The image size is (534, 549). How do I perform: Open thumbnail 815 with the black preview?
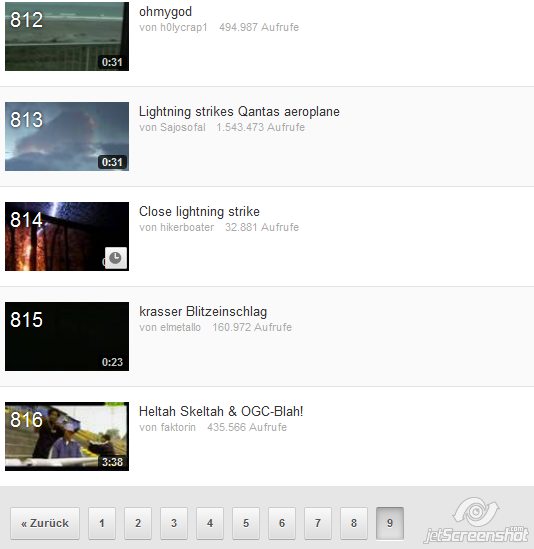tap(67, 336)
